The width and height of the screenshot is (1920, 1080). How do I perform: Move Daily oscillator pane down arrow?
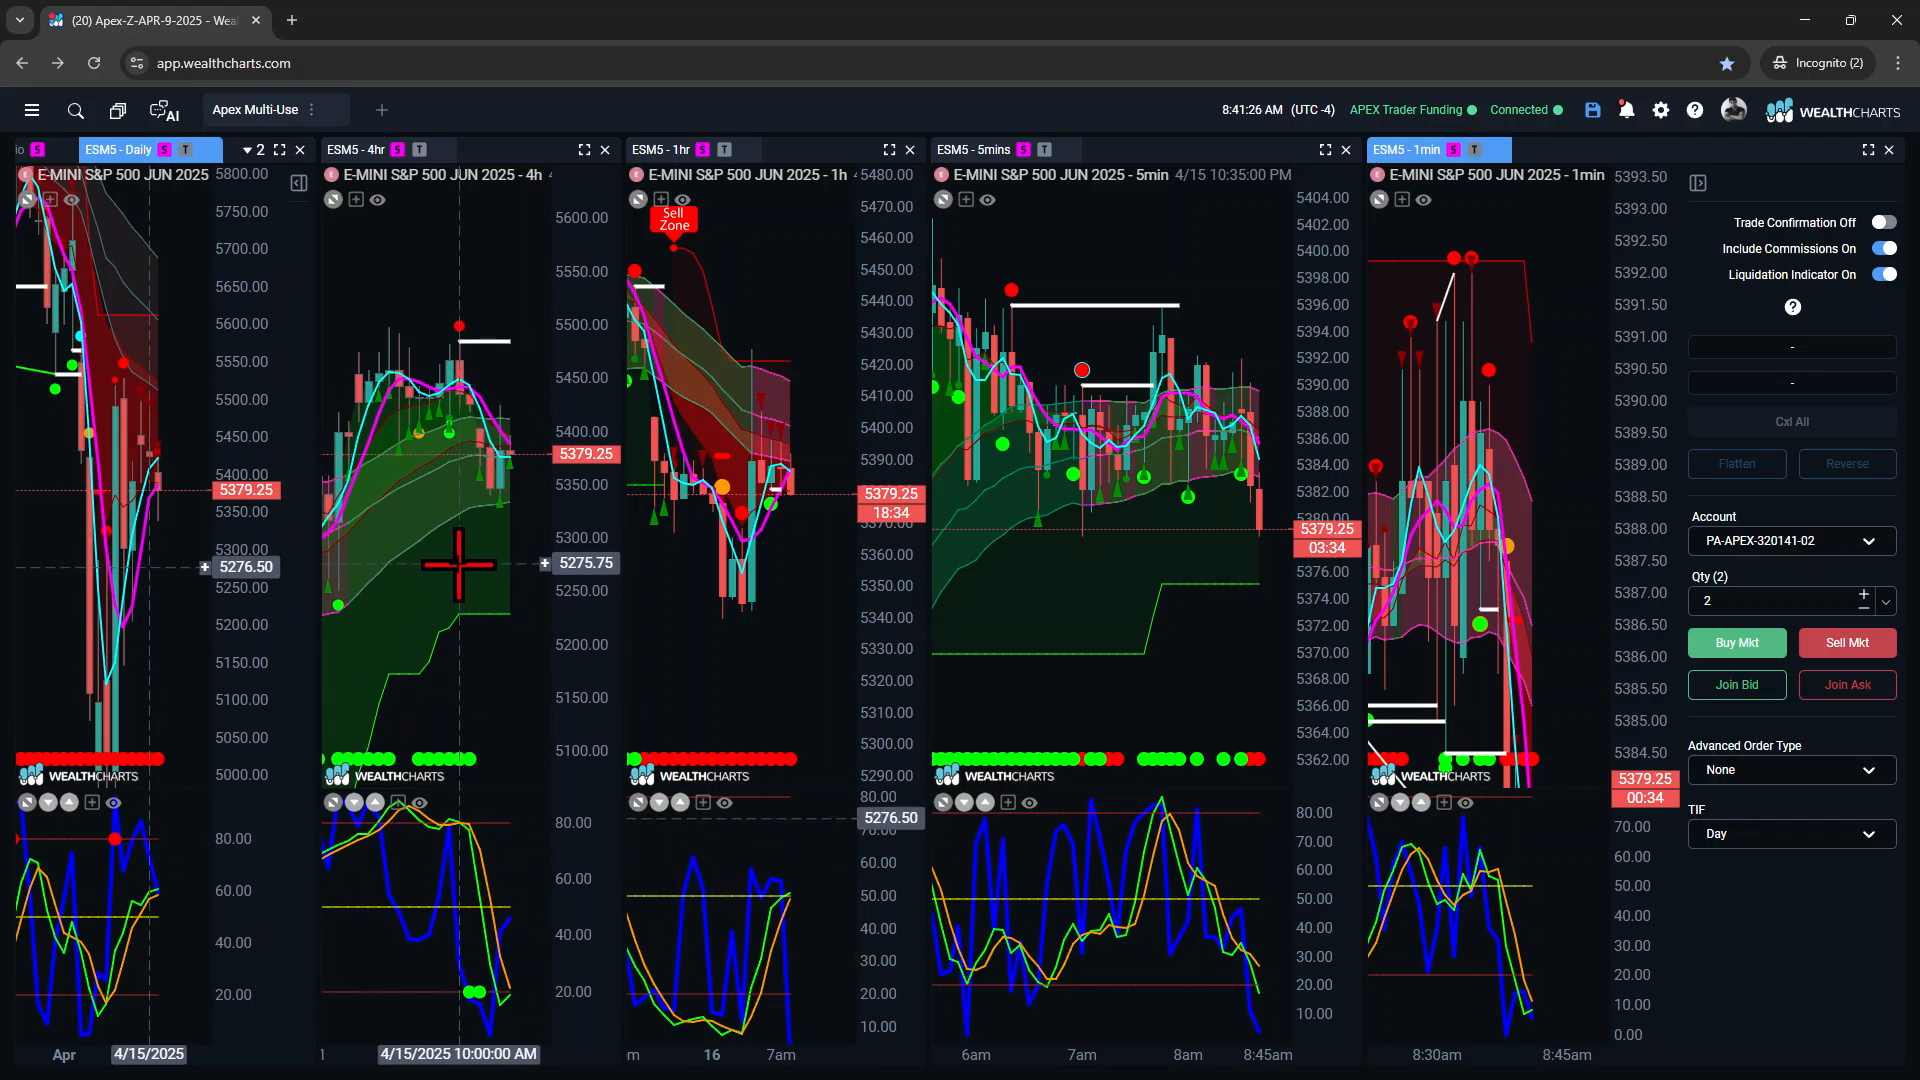pyautogui.click(x=48, y=803)
